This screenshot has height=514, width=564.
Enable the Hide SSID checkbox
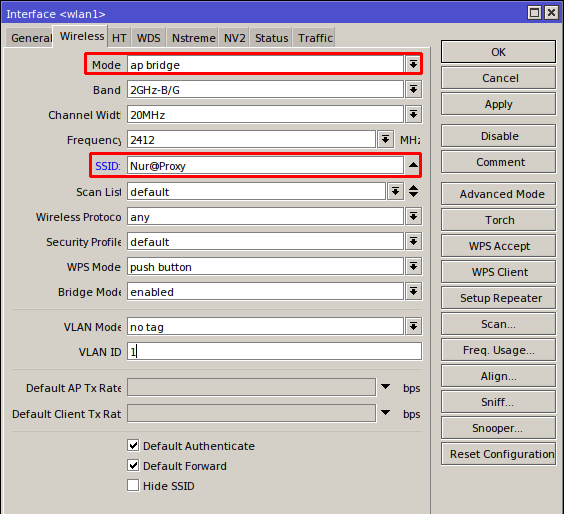pyautogui.click(x=133, y=485)
